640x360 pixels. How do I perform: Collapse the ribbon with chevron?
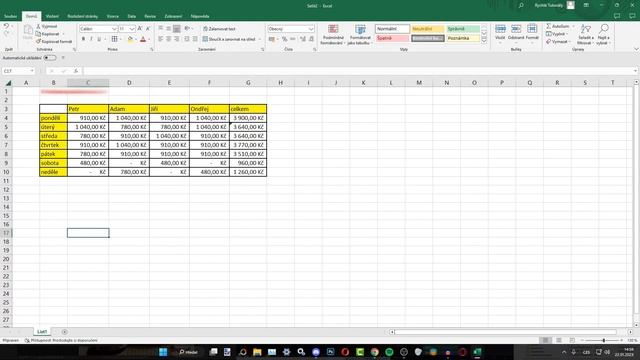(636, 49)
